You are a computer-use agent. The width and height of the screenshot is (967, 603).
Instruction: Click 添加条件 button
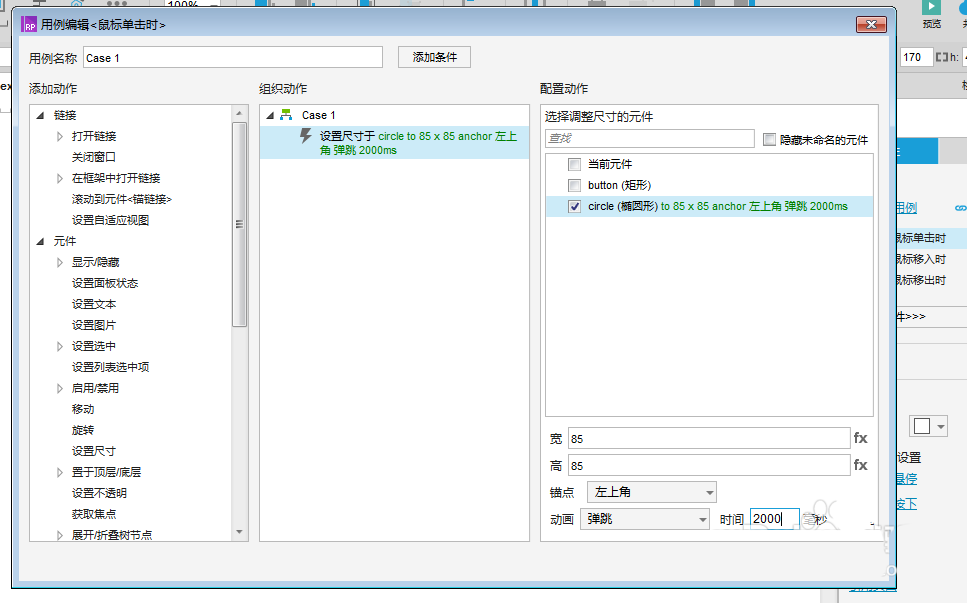(434, 57)
